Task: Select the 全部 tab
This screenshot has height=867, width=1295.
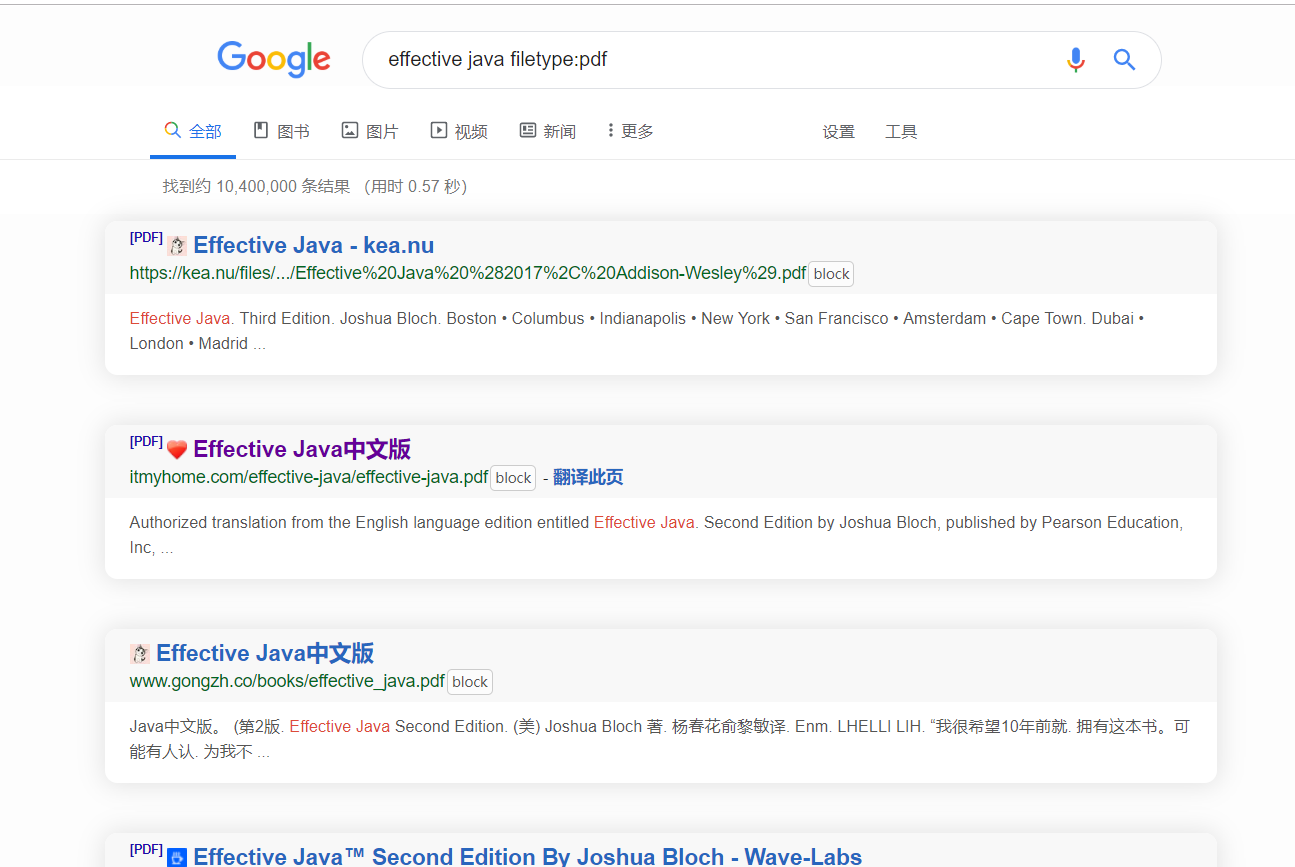Action: click(193, 131)
